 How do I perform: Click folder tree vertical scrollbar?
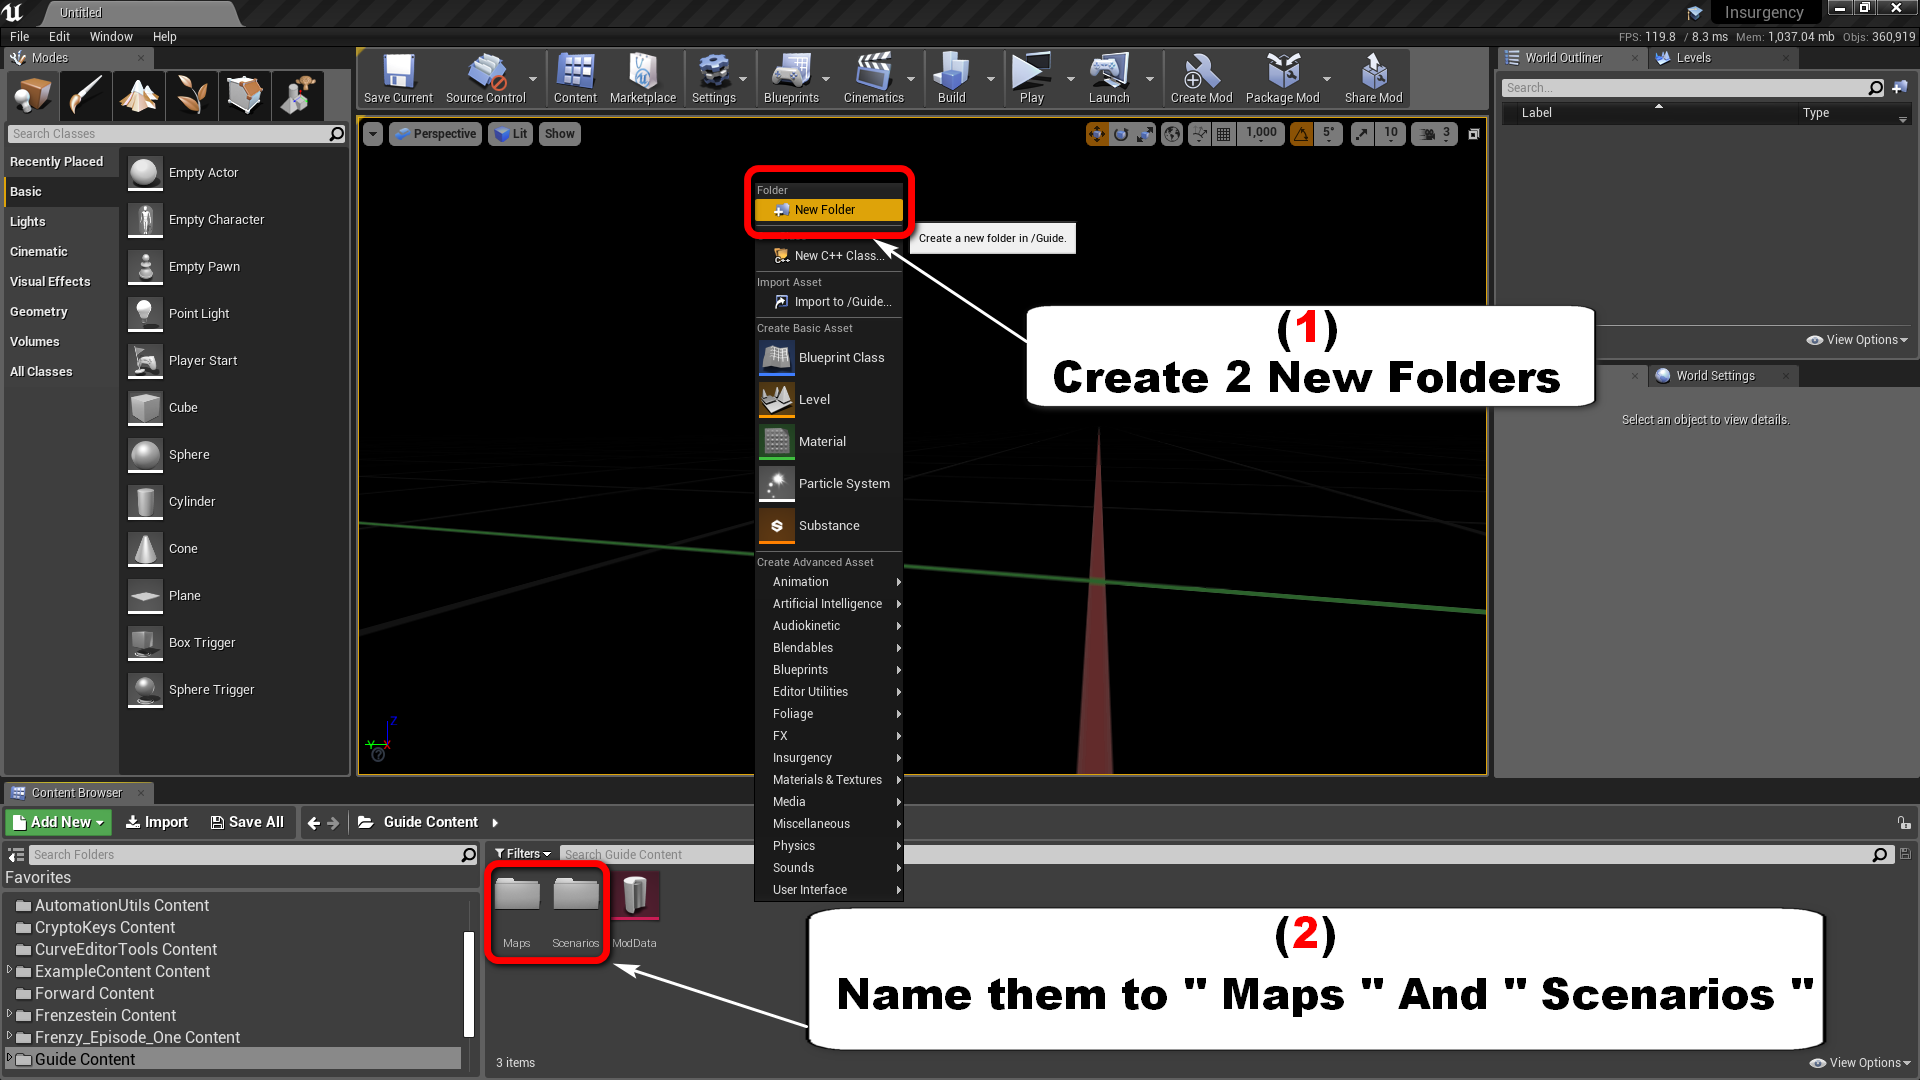coord(468,984)
